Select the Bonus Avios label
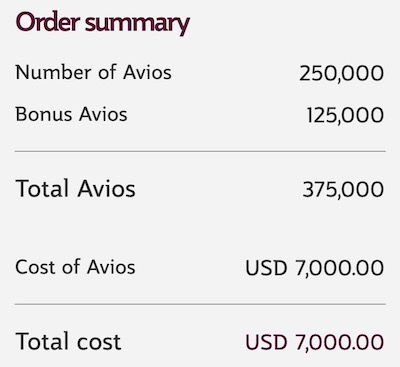Image resolution: width=400 pixels, height=367 pixels. pos(71,114)
